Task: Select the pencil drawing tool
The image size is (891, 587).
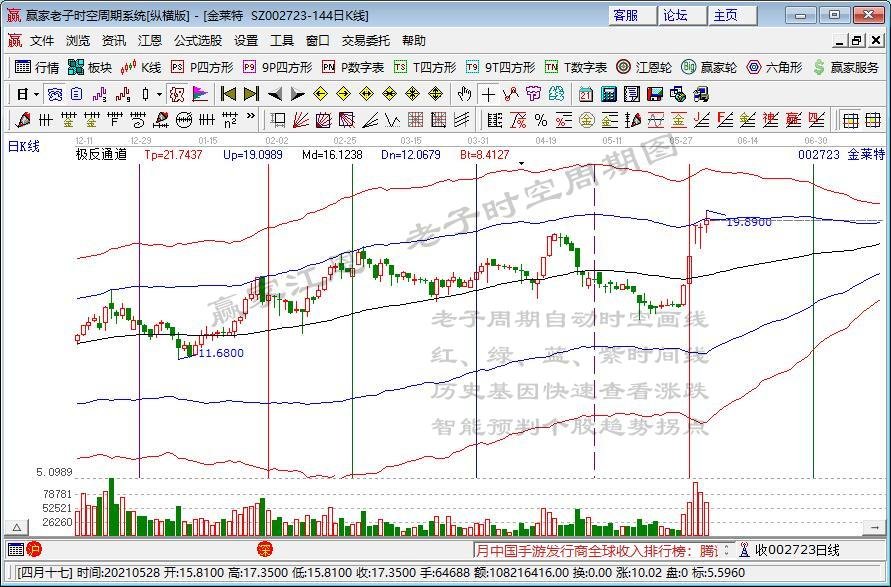Action: [23, 120]
